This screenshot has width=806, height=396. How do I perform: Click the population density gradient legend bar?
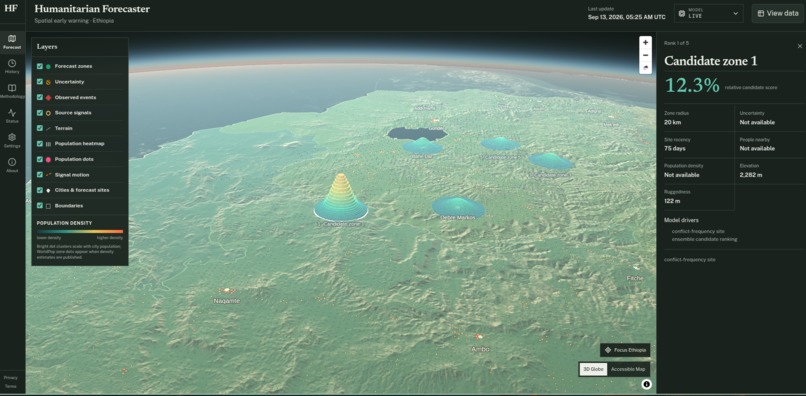tap(80, 231)
